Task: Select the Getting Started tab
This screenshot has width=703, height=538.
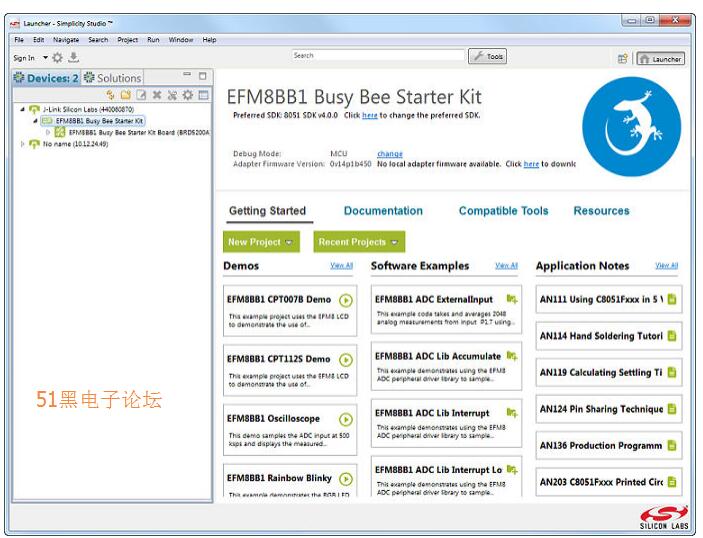Action: click(268, 211)
